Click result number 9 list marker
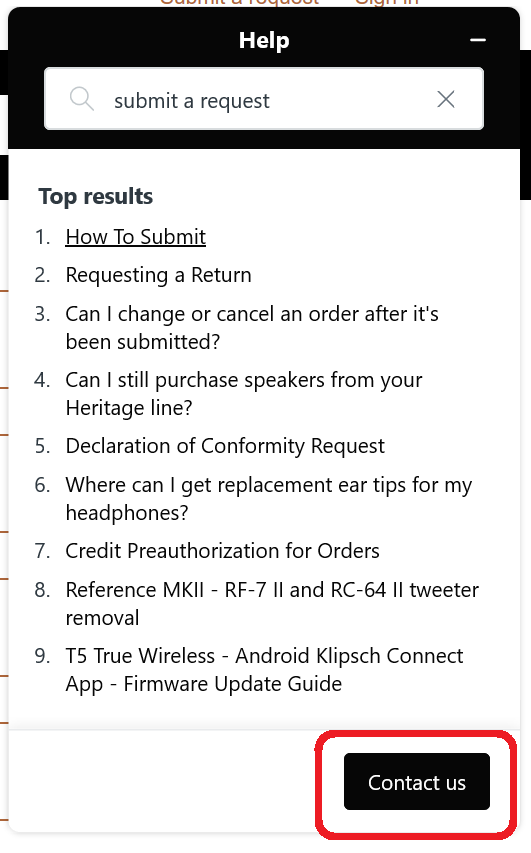 pos(42,656)
